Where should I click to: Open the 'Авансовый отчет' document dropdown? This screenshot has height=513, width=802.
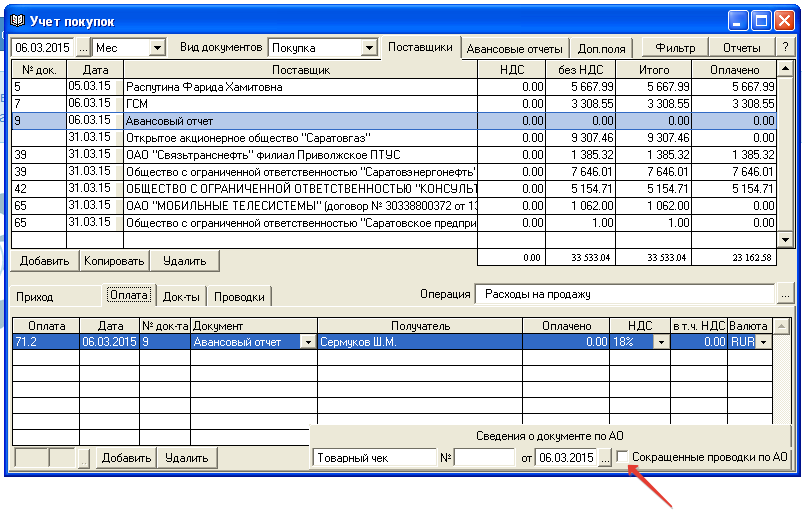pyautogui.click(x=306, y=342)
